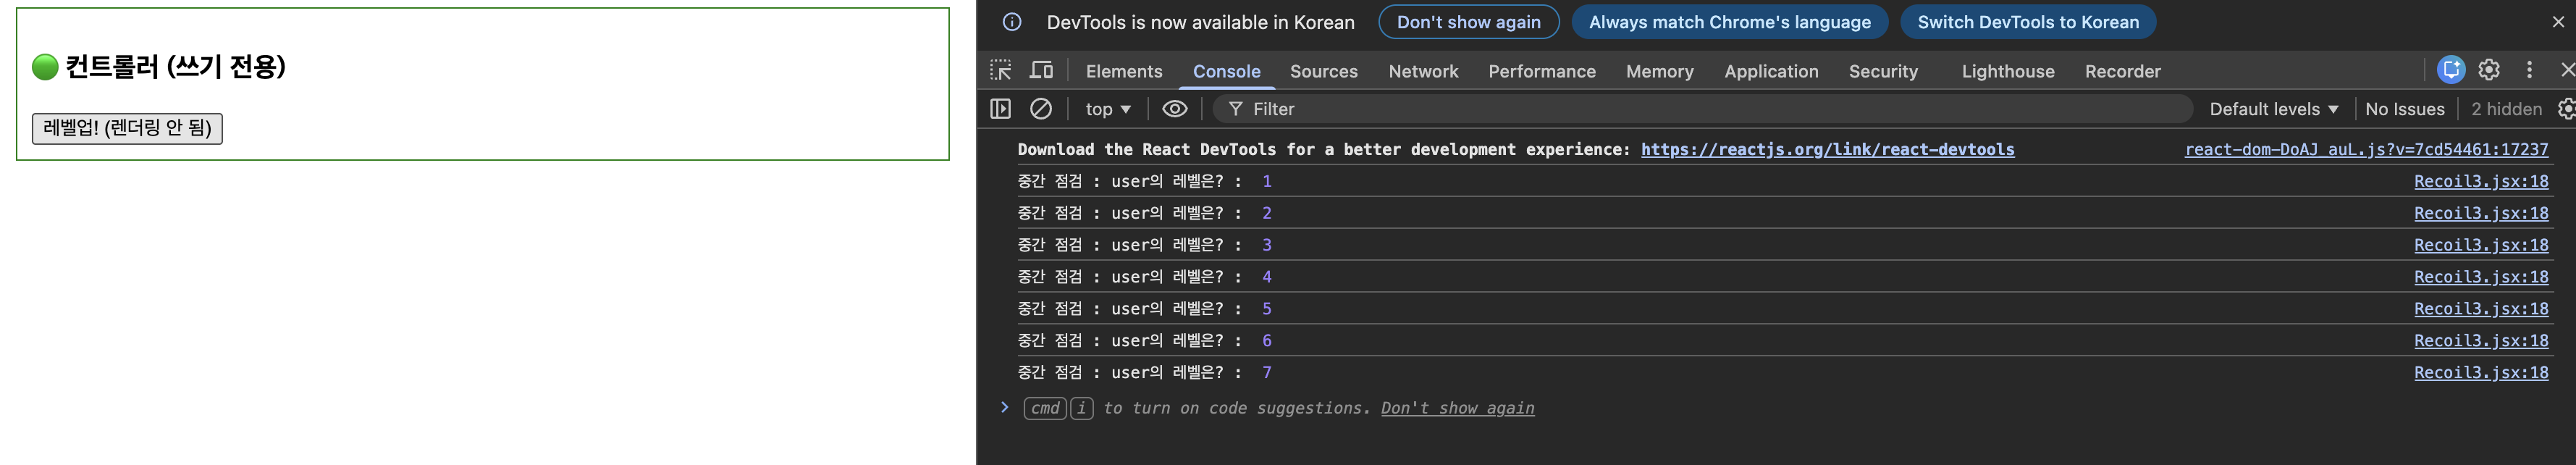Open the Default levels dropdown
The height and width of the screenshot is (465, 2576).
pos(2273,109)
